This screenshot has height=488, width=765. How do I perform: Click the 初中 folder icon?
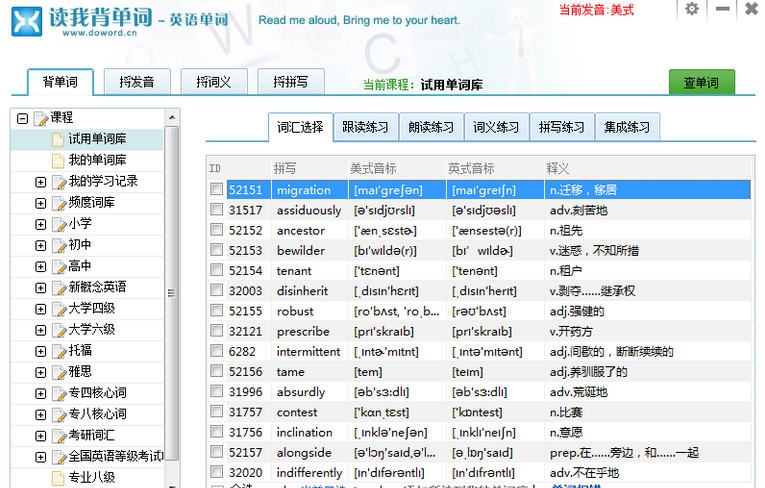point(59,245)
